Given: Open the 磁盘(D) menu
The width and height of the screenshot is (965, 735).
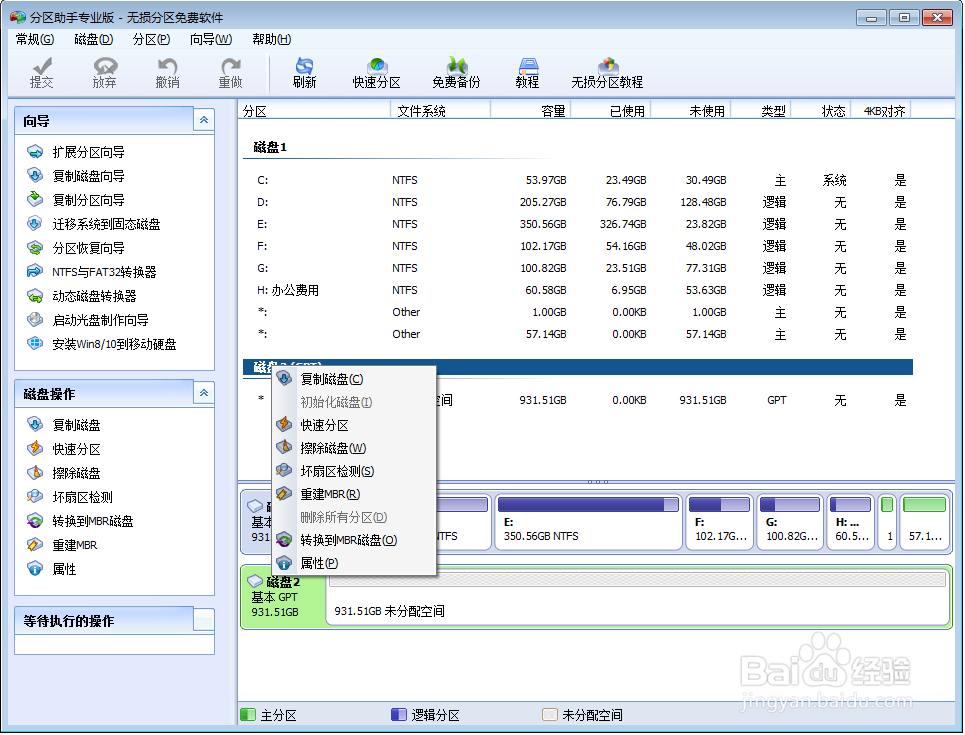Looking at the screenshot, I should (x=91, y=39).
